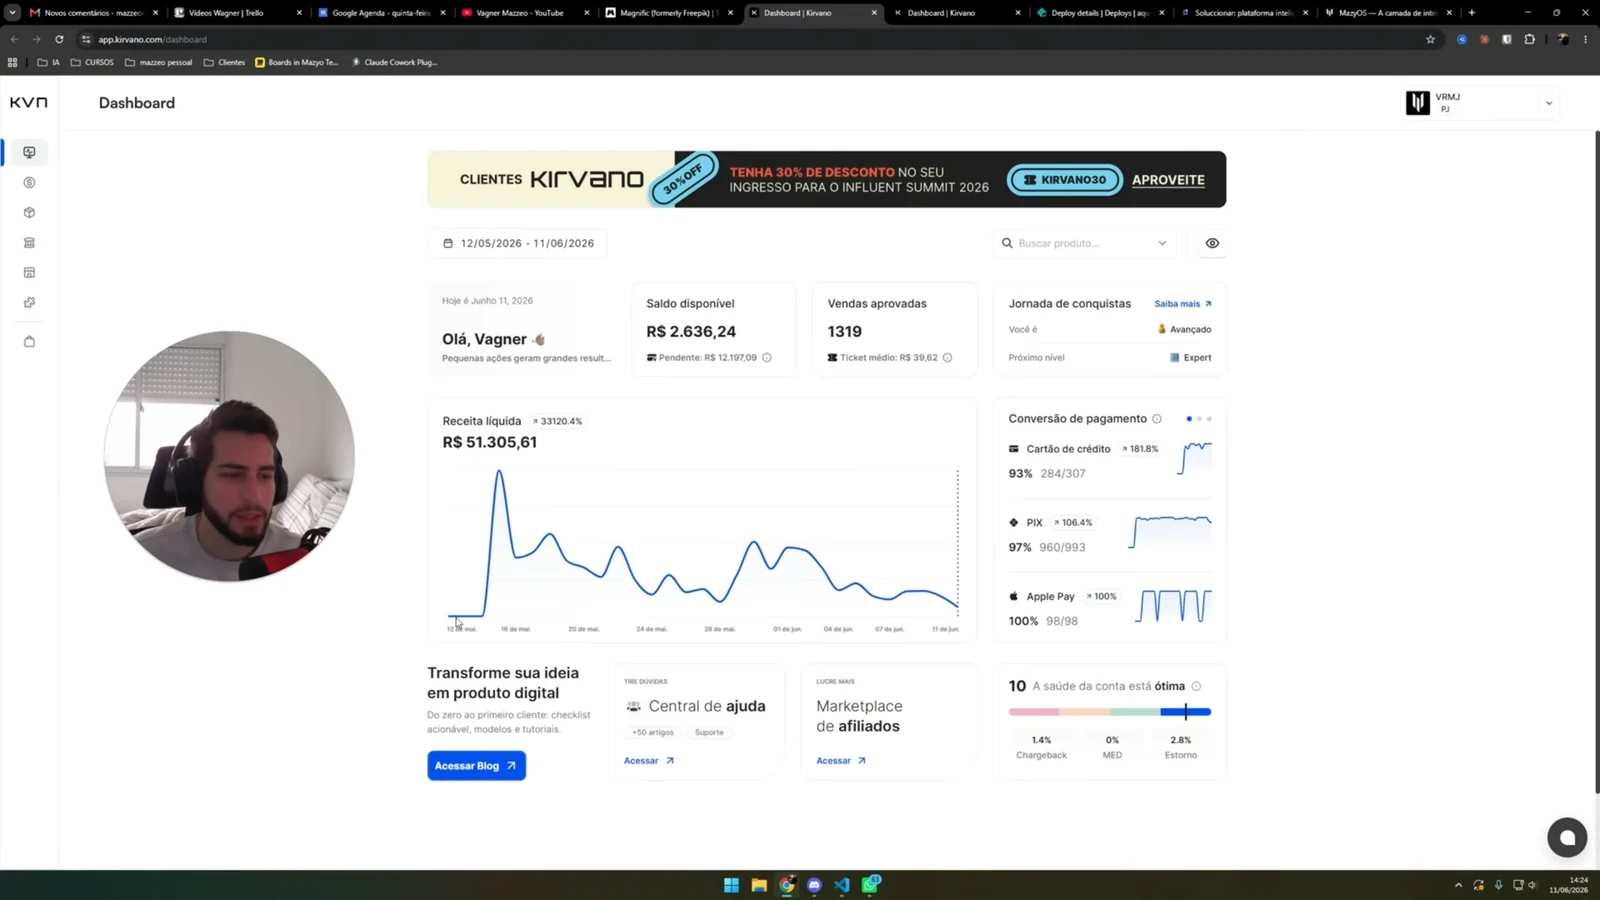Click the magnifier icon in product search

click(x=1007, y=243)
